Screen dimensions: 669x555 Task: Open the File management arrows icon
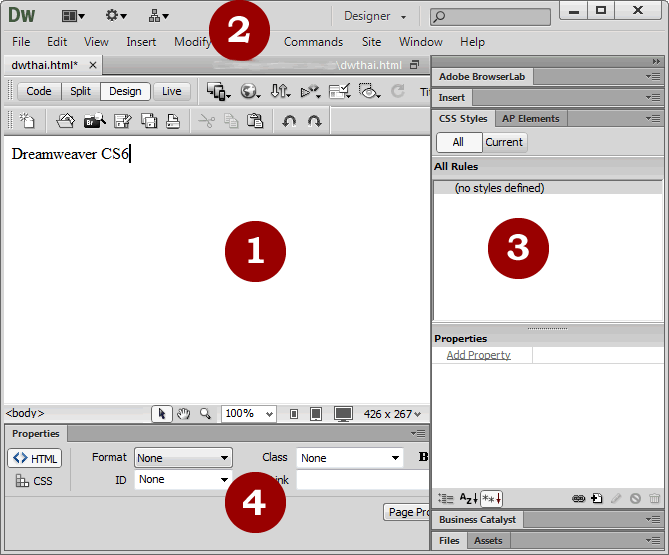point(280,91)
